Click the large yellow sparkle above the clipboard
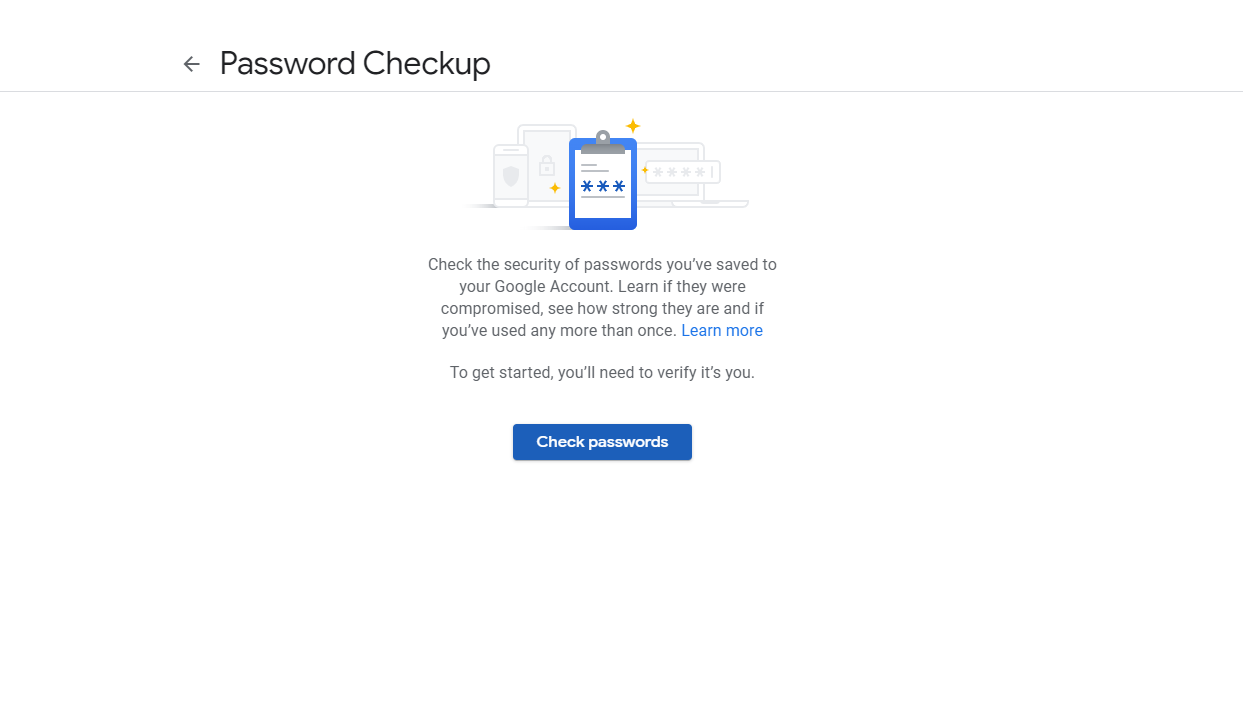The image size is (1243, 703). pyautogui.click(x=632, y=126)
